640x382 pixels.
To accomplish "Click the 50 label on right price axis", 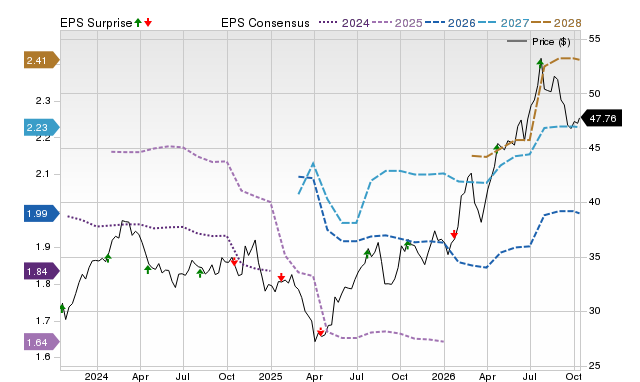I will (594, 93).
